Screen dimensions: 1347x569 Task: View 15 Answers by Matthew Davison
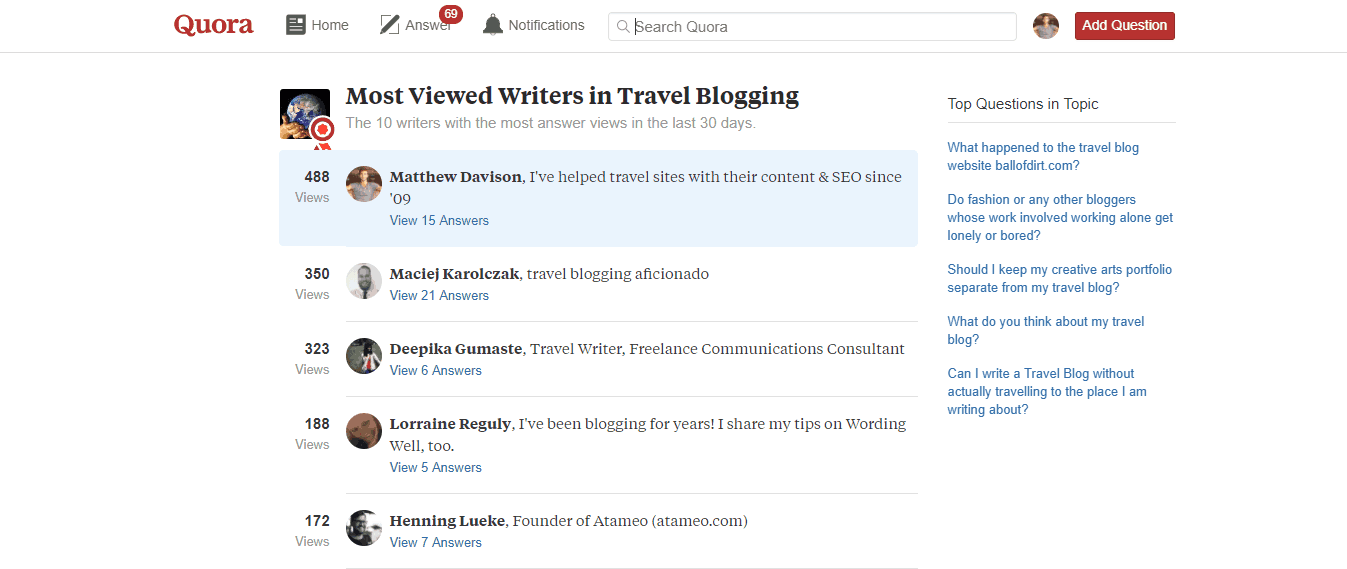pos(439,220)
